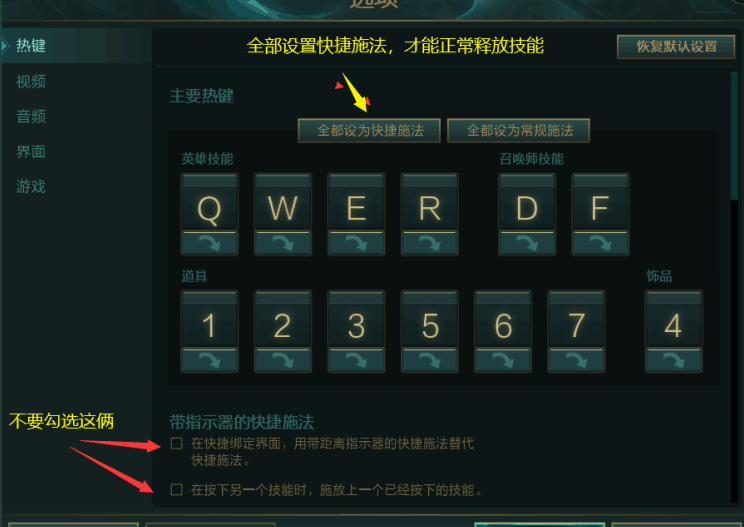Open the 视频 settings tab
744x527 pixels.
tap(31, 82)
